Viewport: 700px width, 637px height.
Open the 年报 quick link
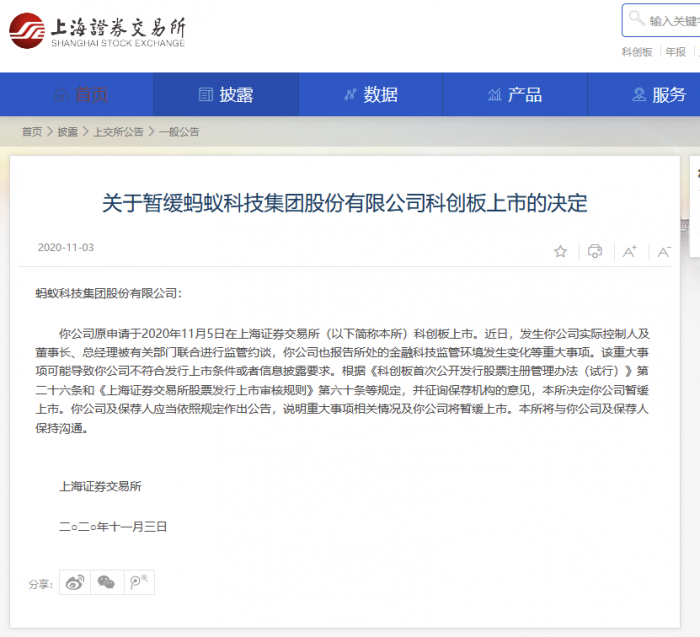coord(675,52)
